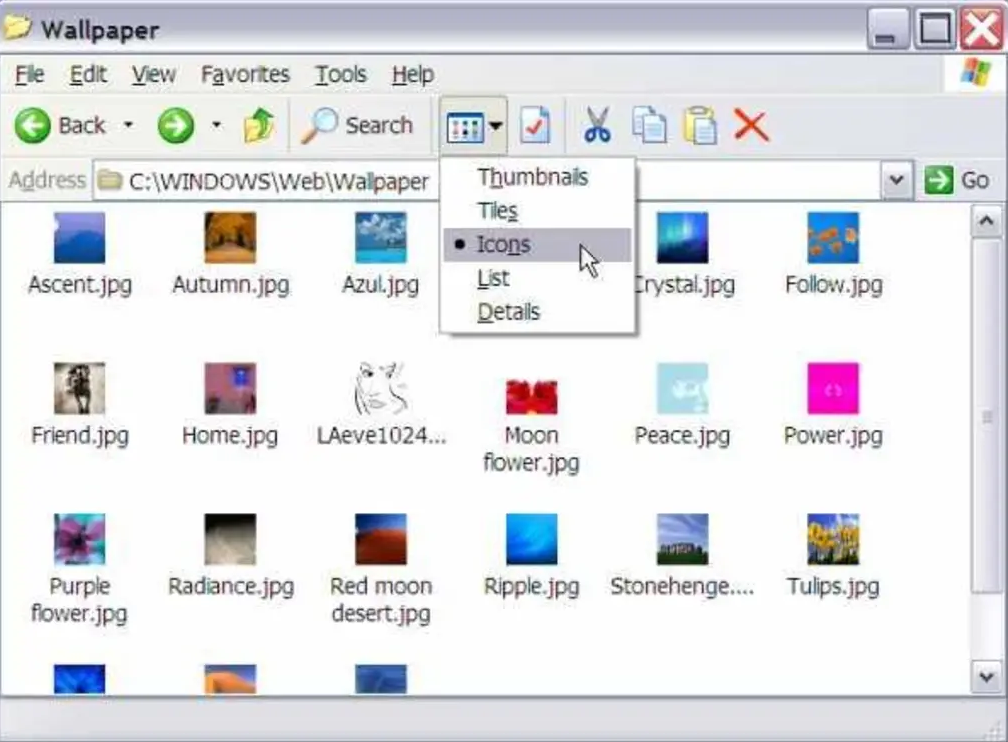Click the Copy toolbar icon
The image size is (1008, 742).
[x=649, y=126]
